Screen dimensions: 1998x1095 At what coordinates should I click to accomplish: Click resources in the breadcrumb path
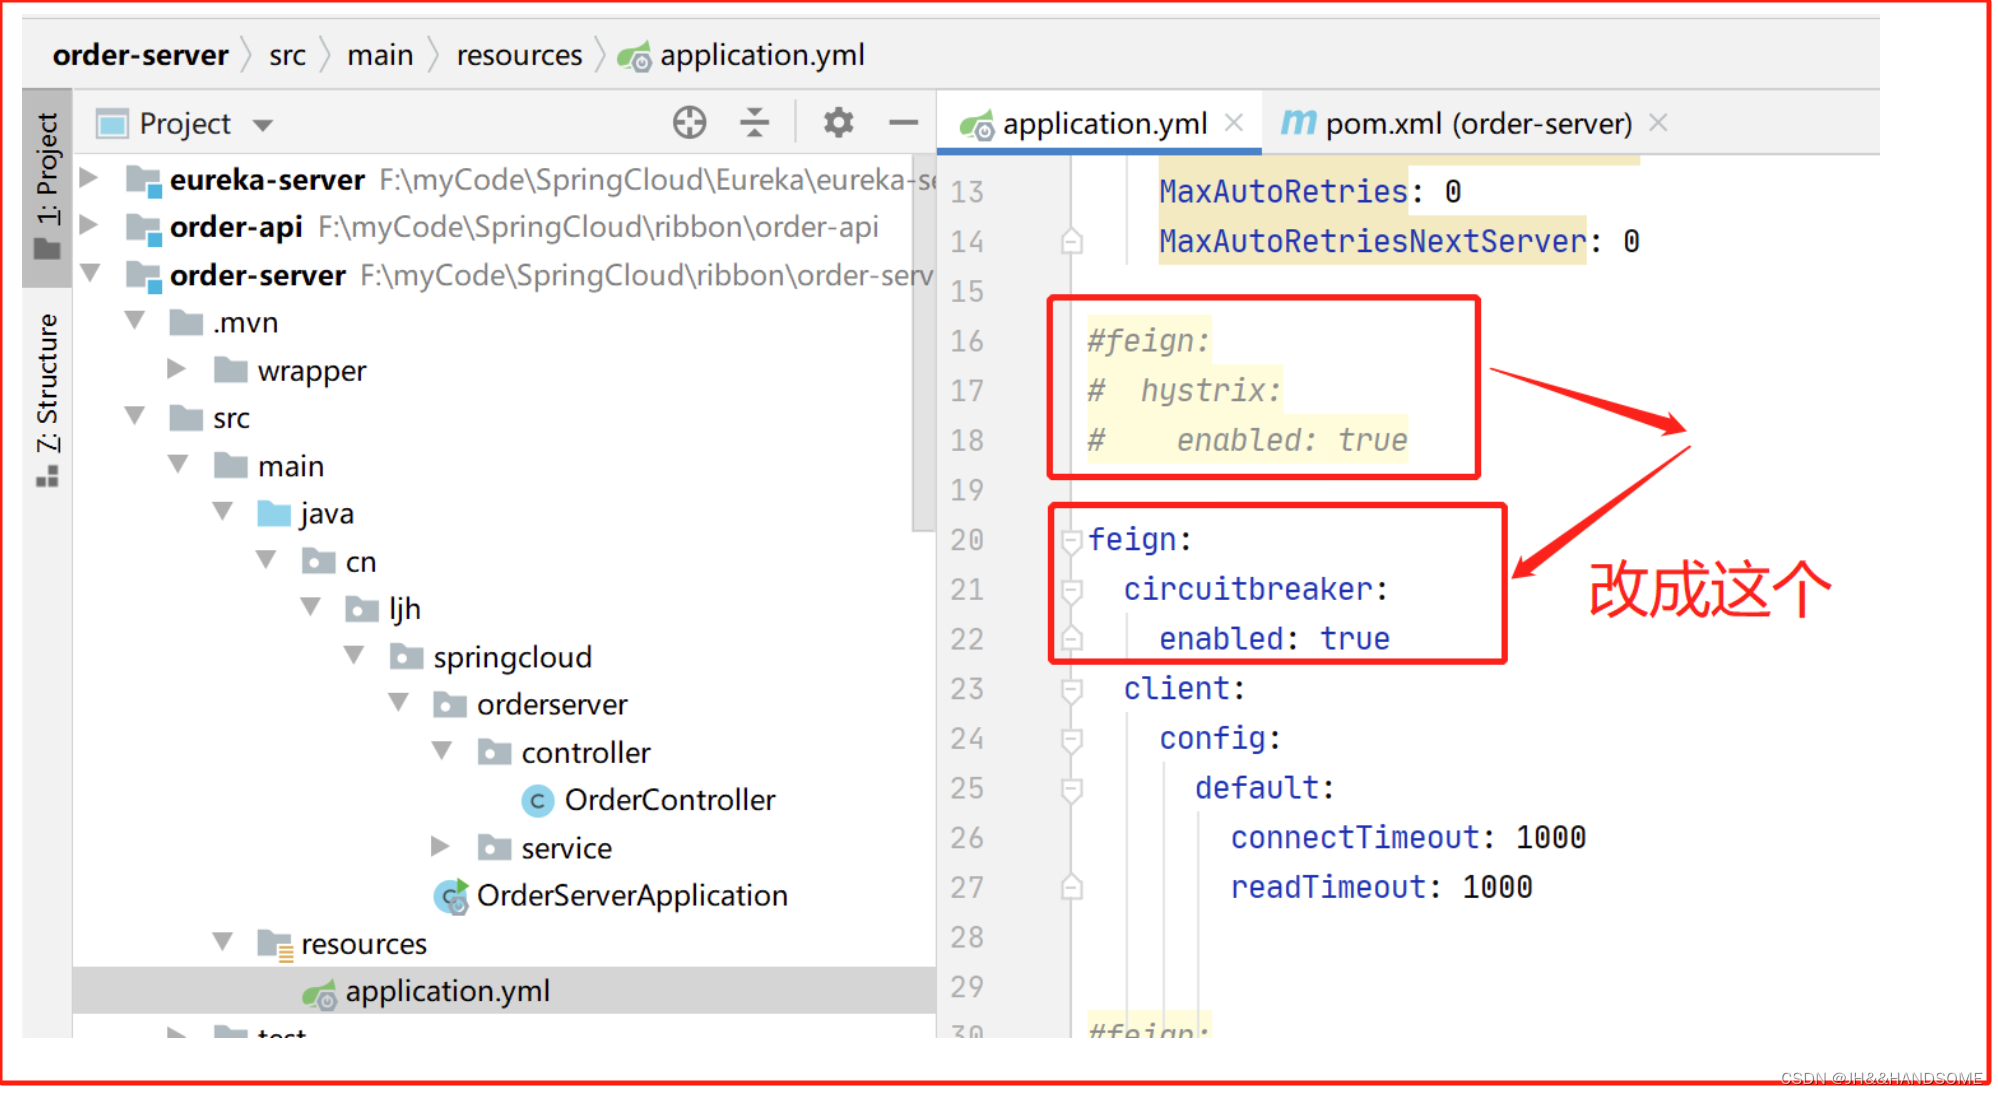click(519, 56)
